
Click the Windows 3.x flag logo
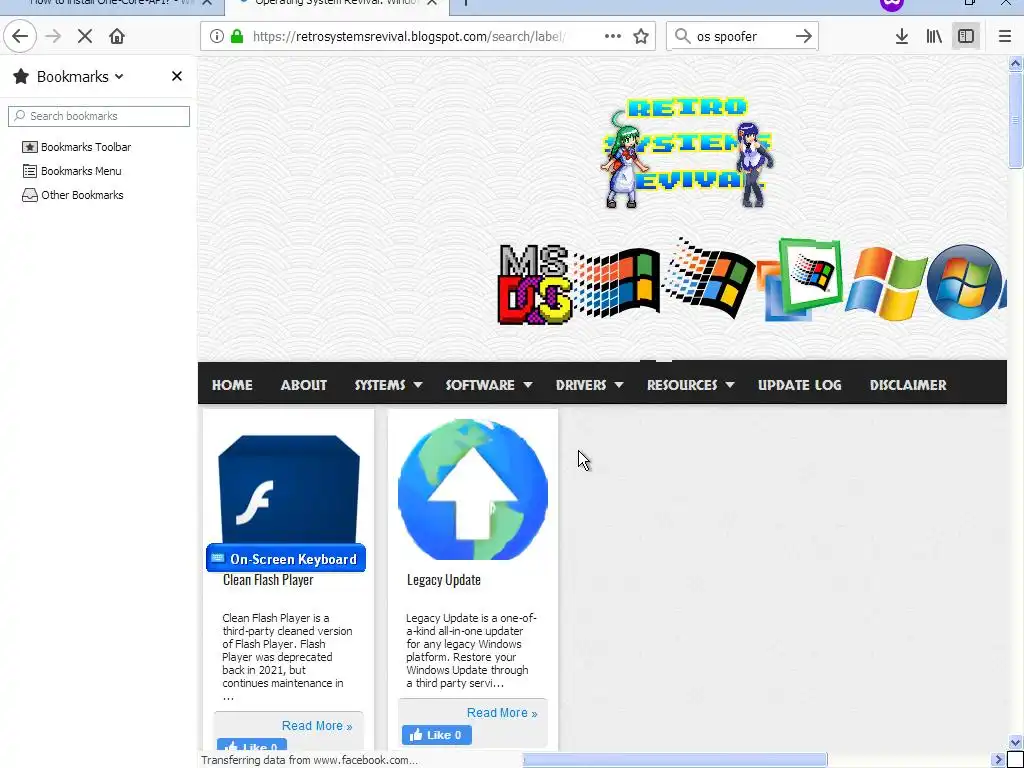pyautogui.click(x=617, y=282)
